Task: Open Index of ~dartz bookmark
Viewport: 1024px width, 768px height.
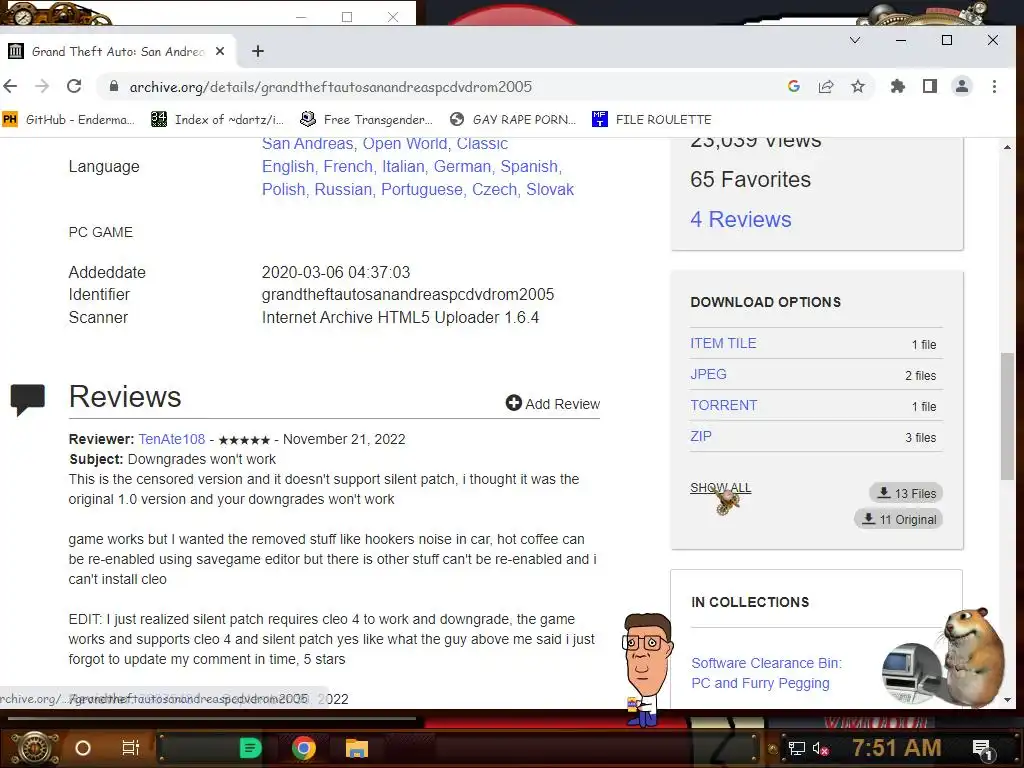Action: 217,120
